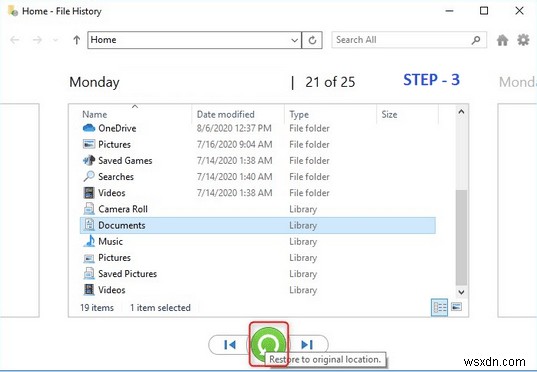Select the Music library icon

tap(89, 241)
